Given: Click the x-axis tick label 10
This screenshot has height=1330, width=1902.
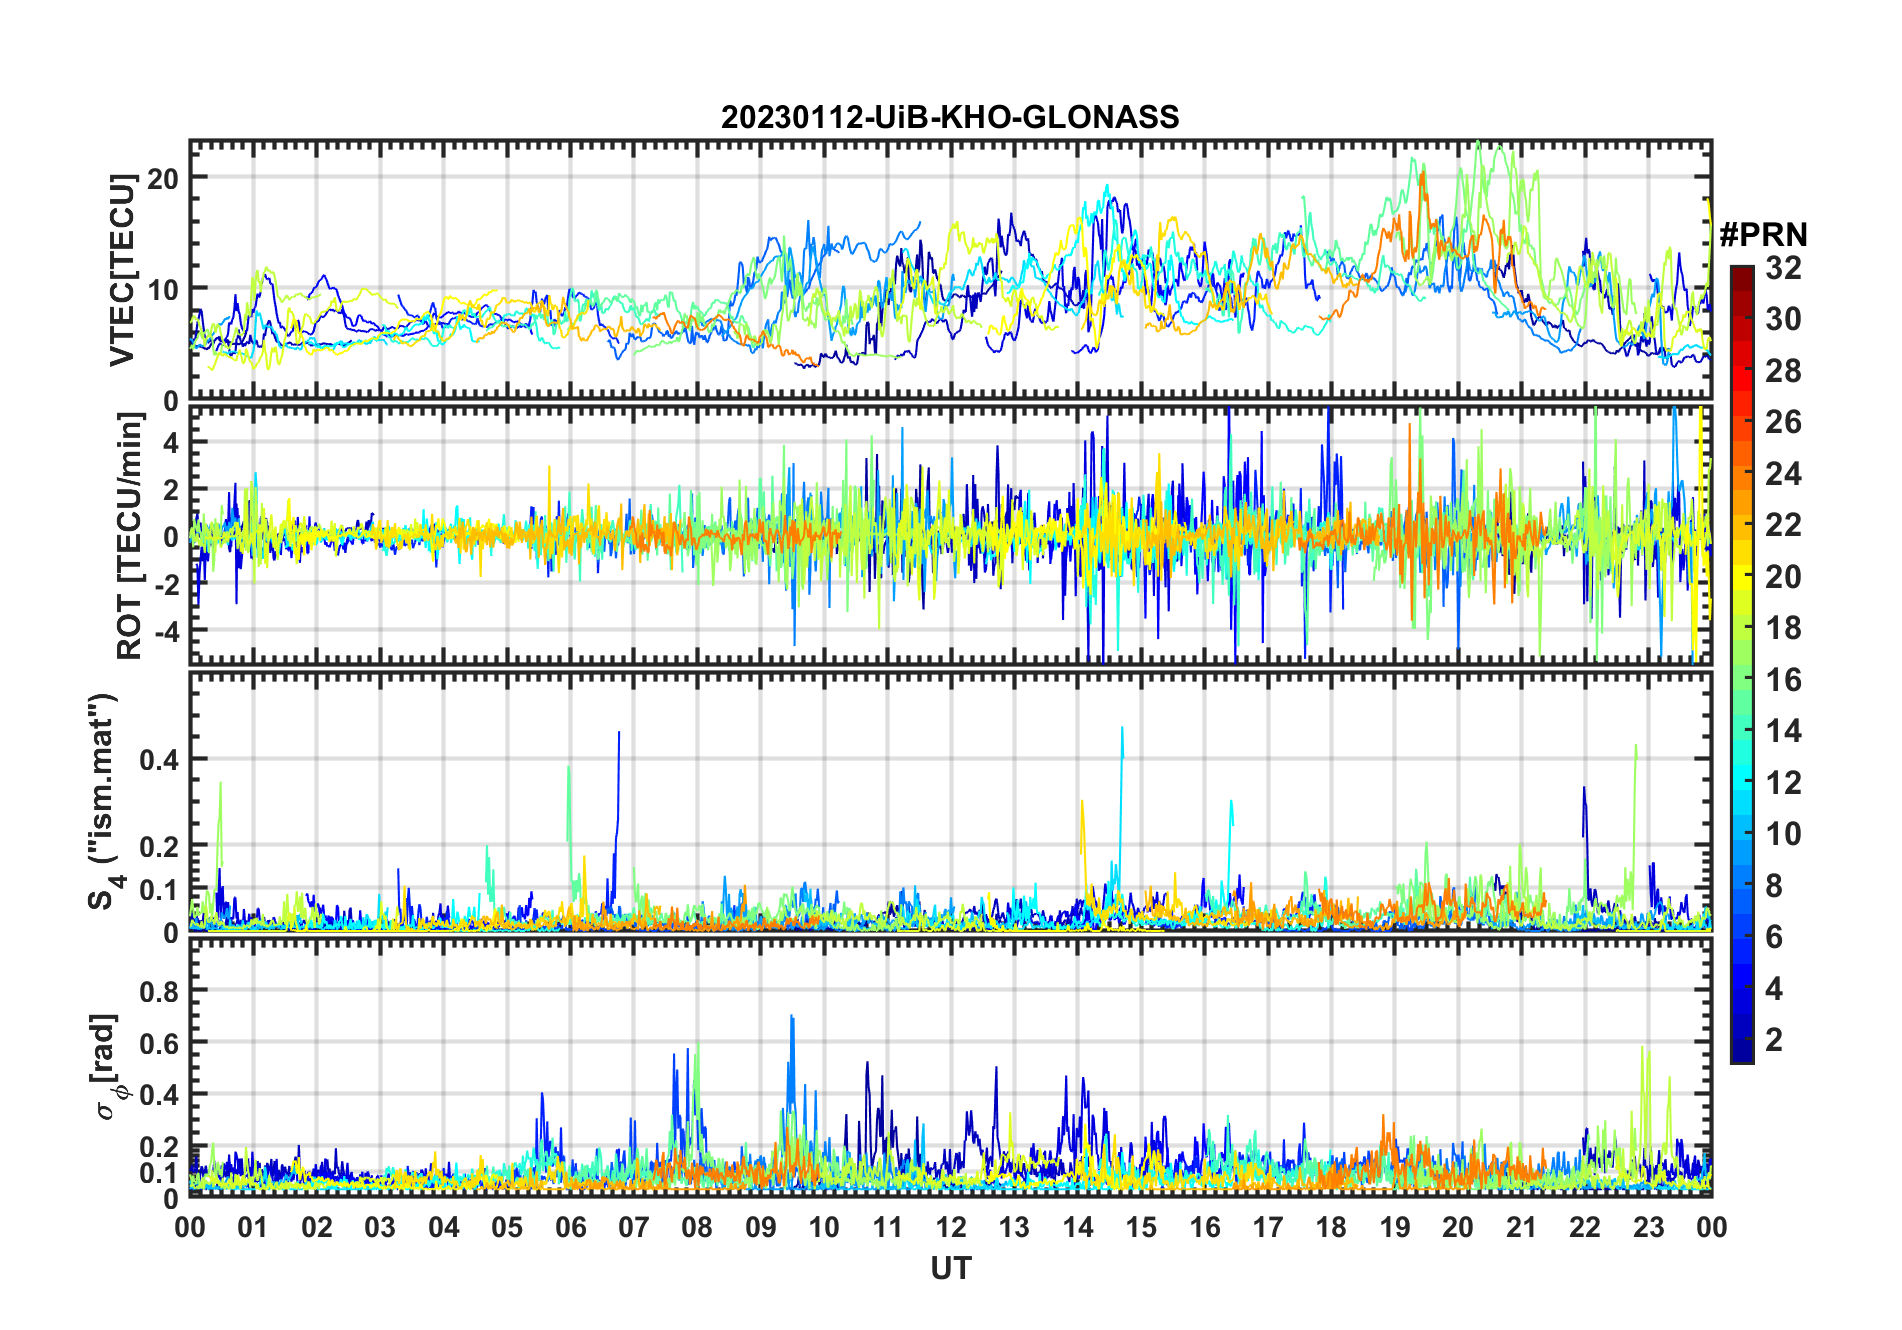Looking at the screenshot, I should (x=824, y=1228).
